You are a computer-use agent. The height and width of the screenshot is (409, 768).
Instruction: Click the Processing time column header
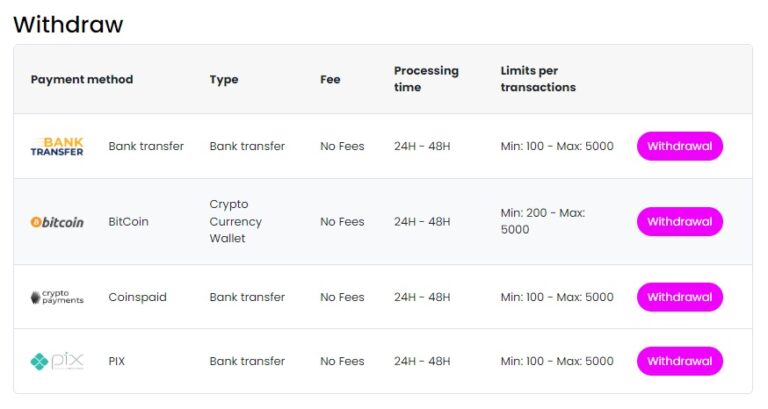(426, 79)
